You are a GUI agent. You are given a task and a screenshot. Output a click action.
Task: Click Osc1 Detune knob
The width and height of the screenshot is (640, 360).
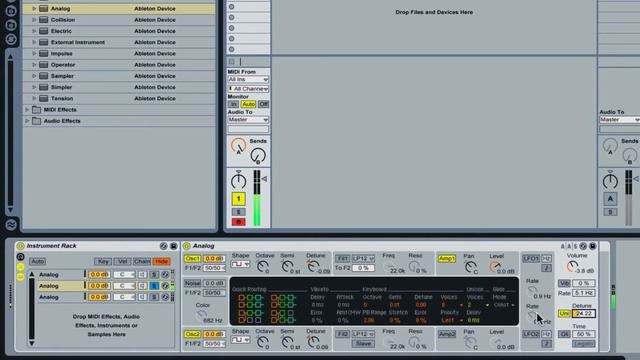[x=313, y=266]
